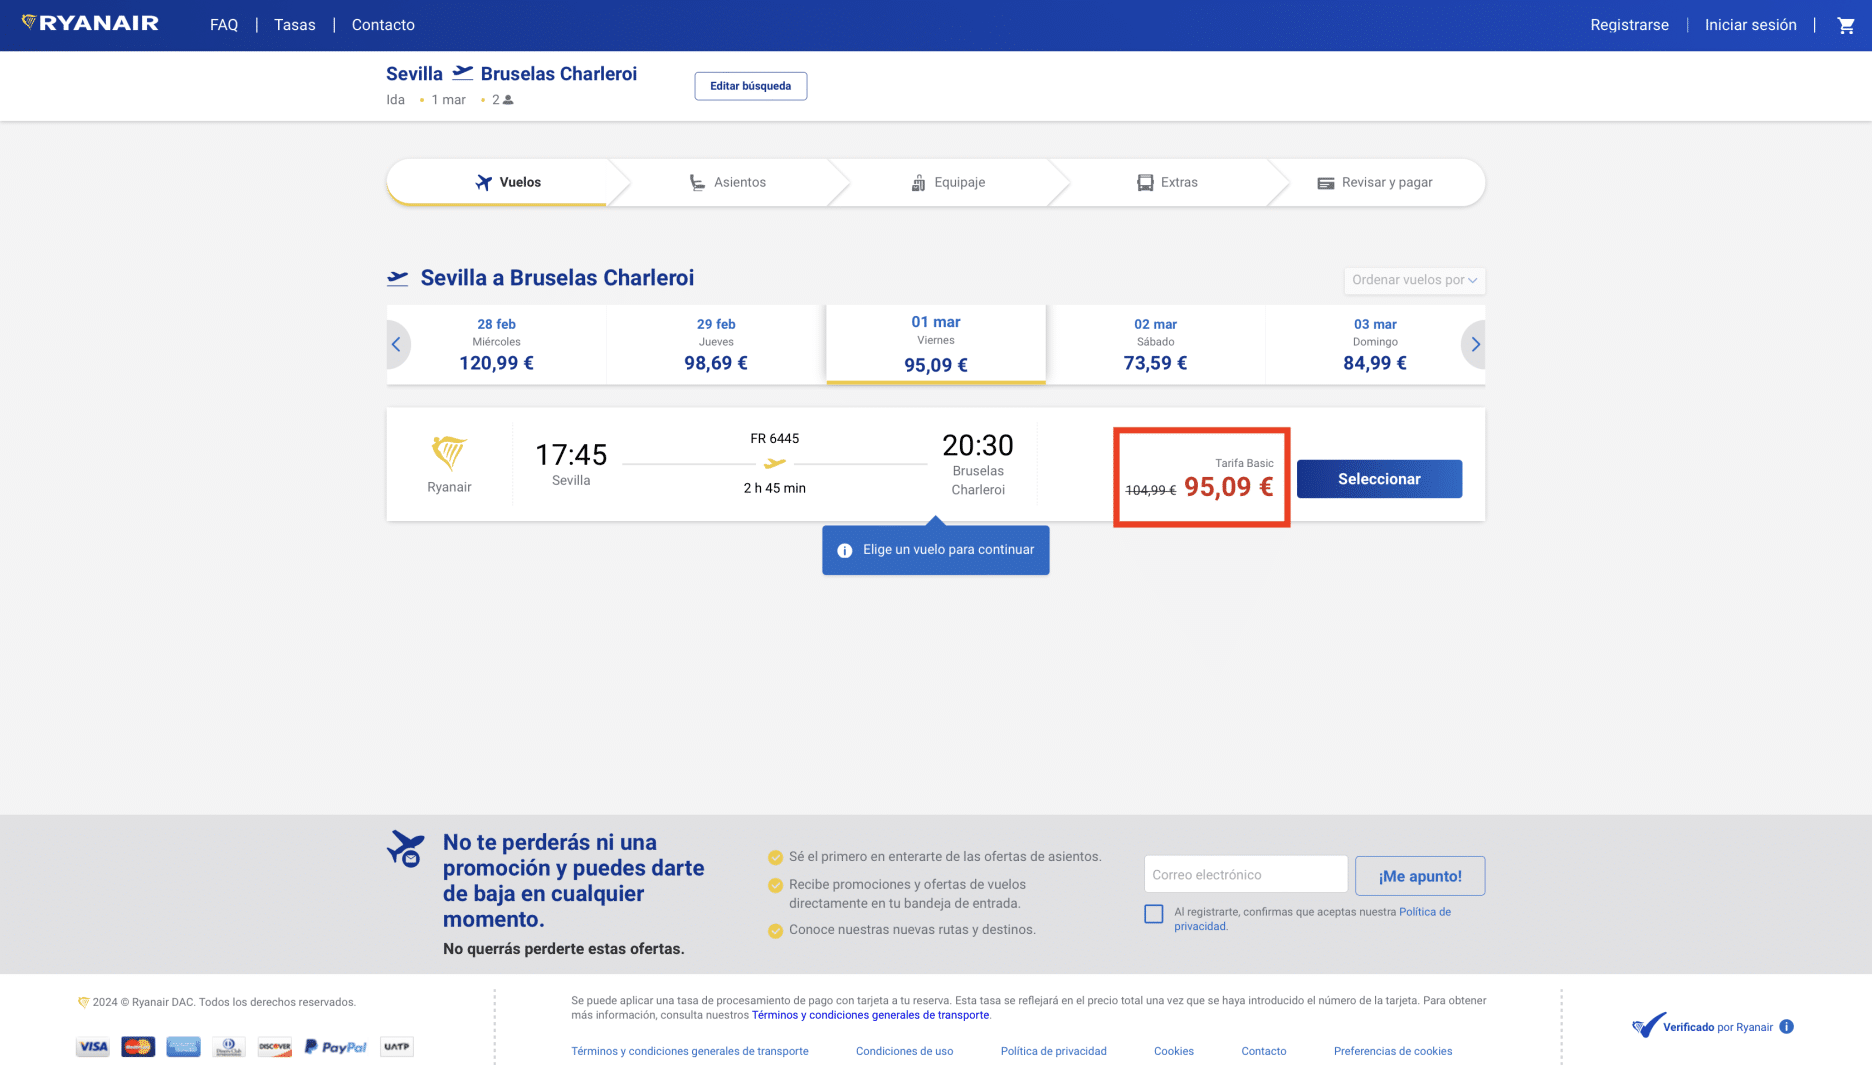
Task: Click the Editar búsqueda button
Action: point(751,86)
